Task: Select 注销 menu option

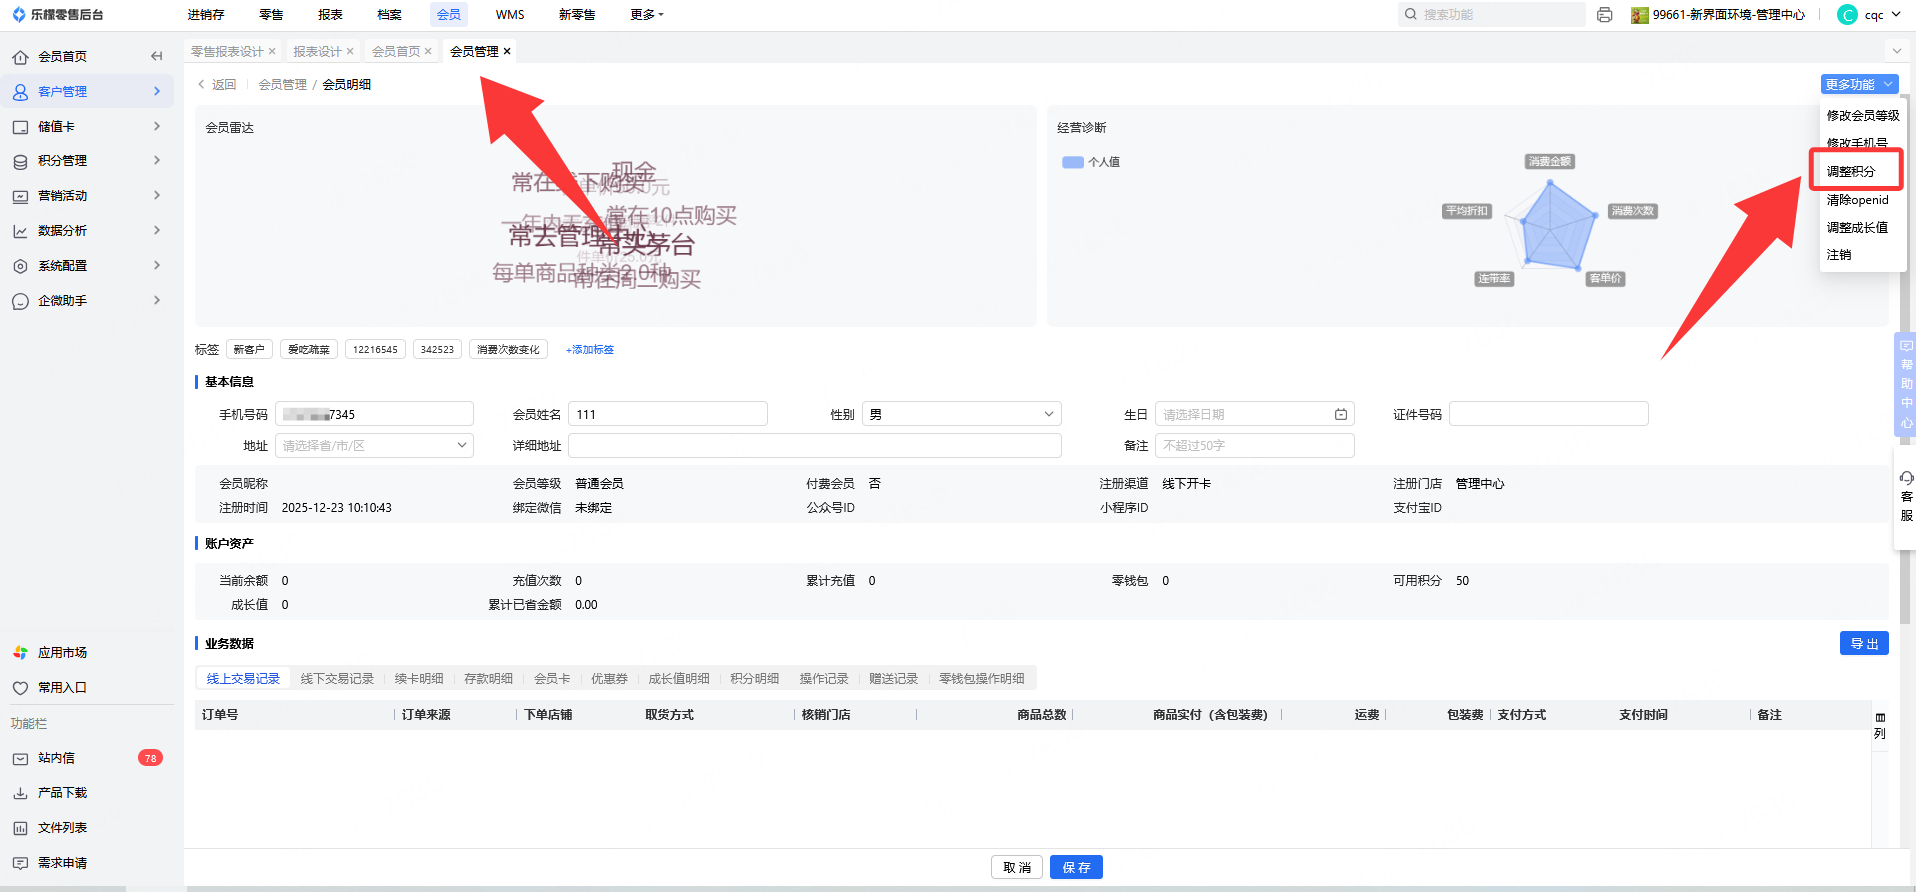Action: point(1839,255)
